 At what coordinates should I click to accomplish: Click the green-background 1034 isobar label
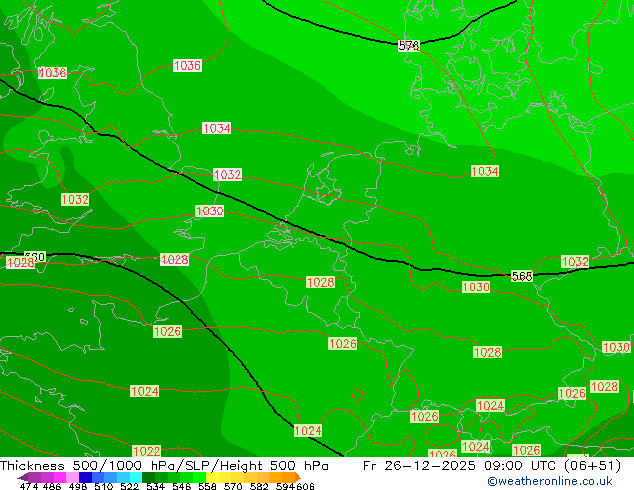(x=485, y=171)
